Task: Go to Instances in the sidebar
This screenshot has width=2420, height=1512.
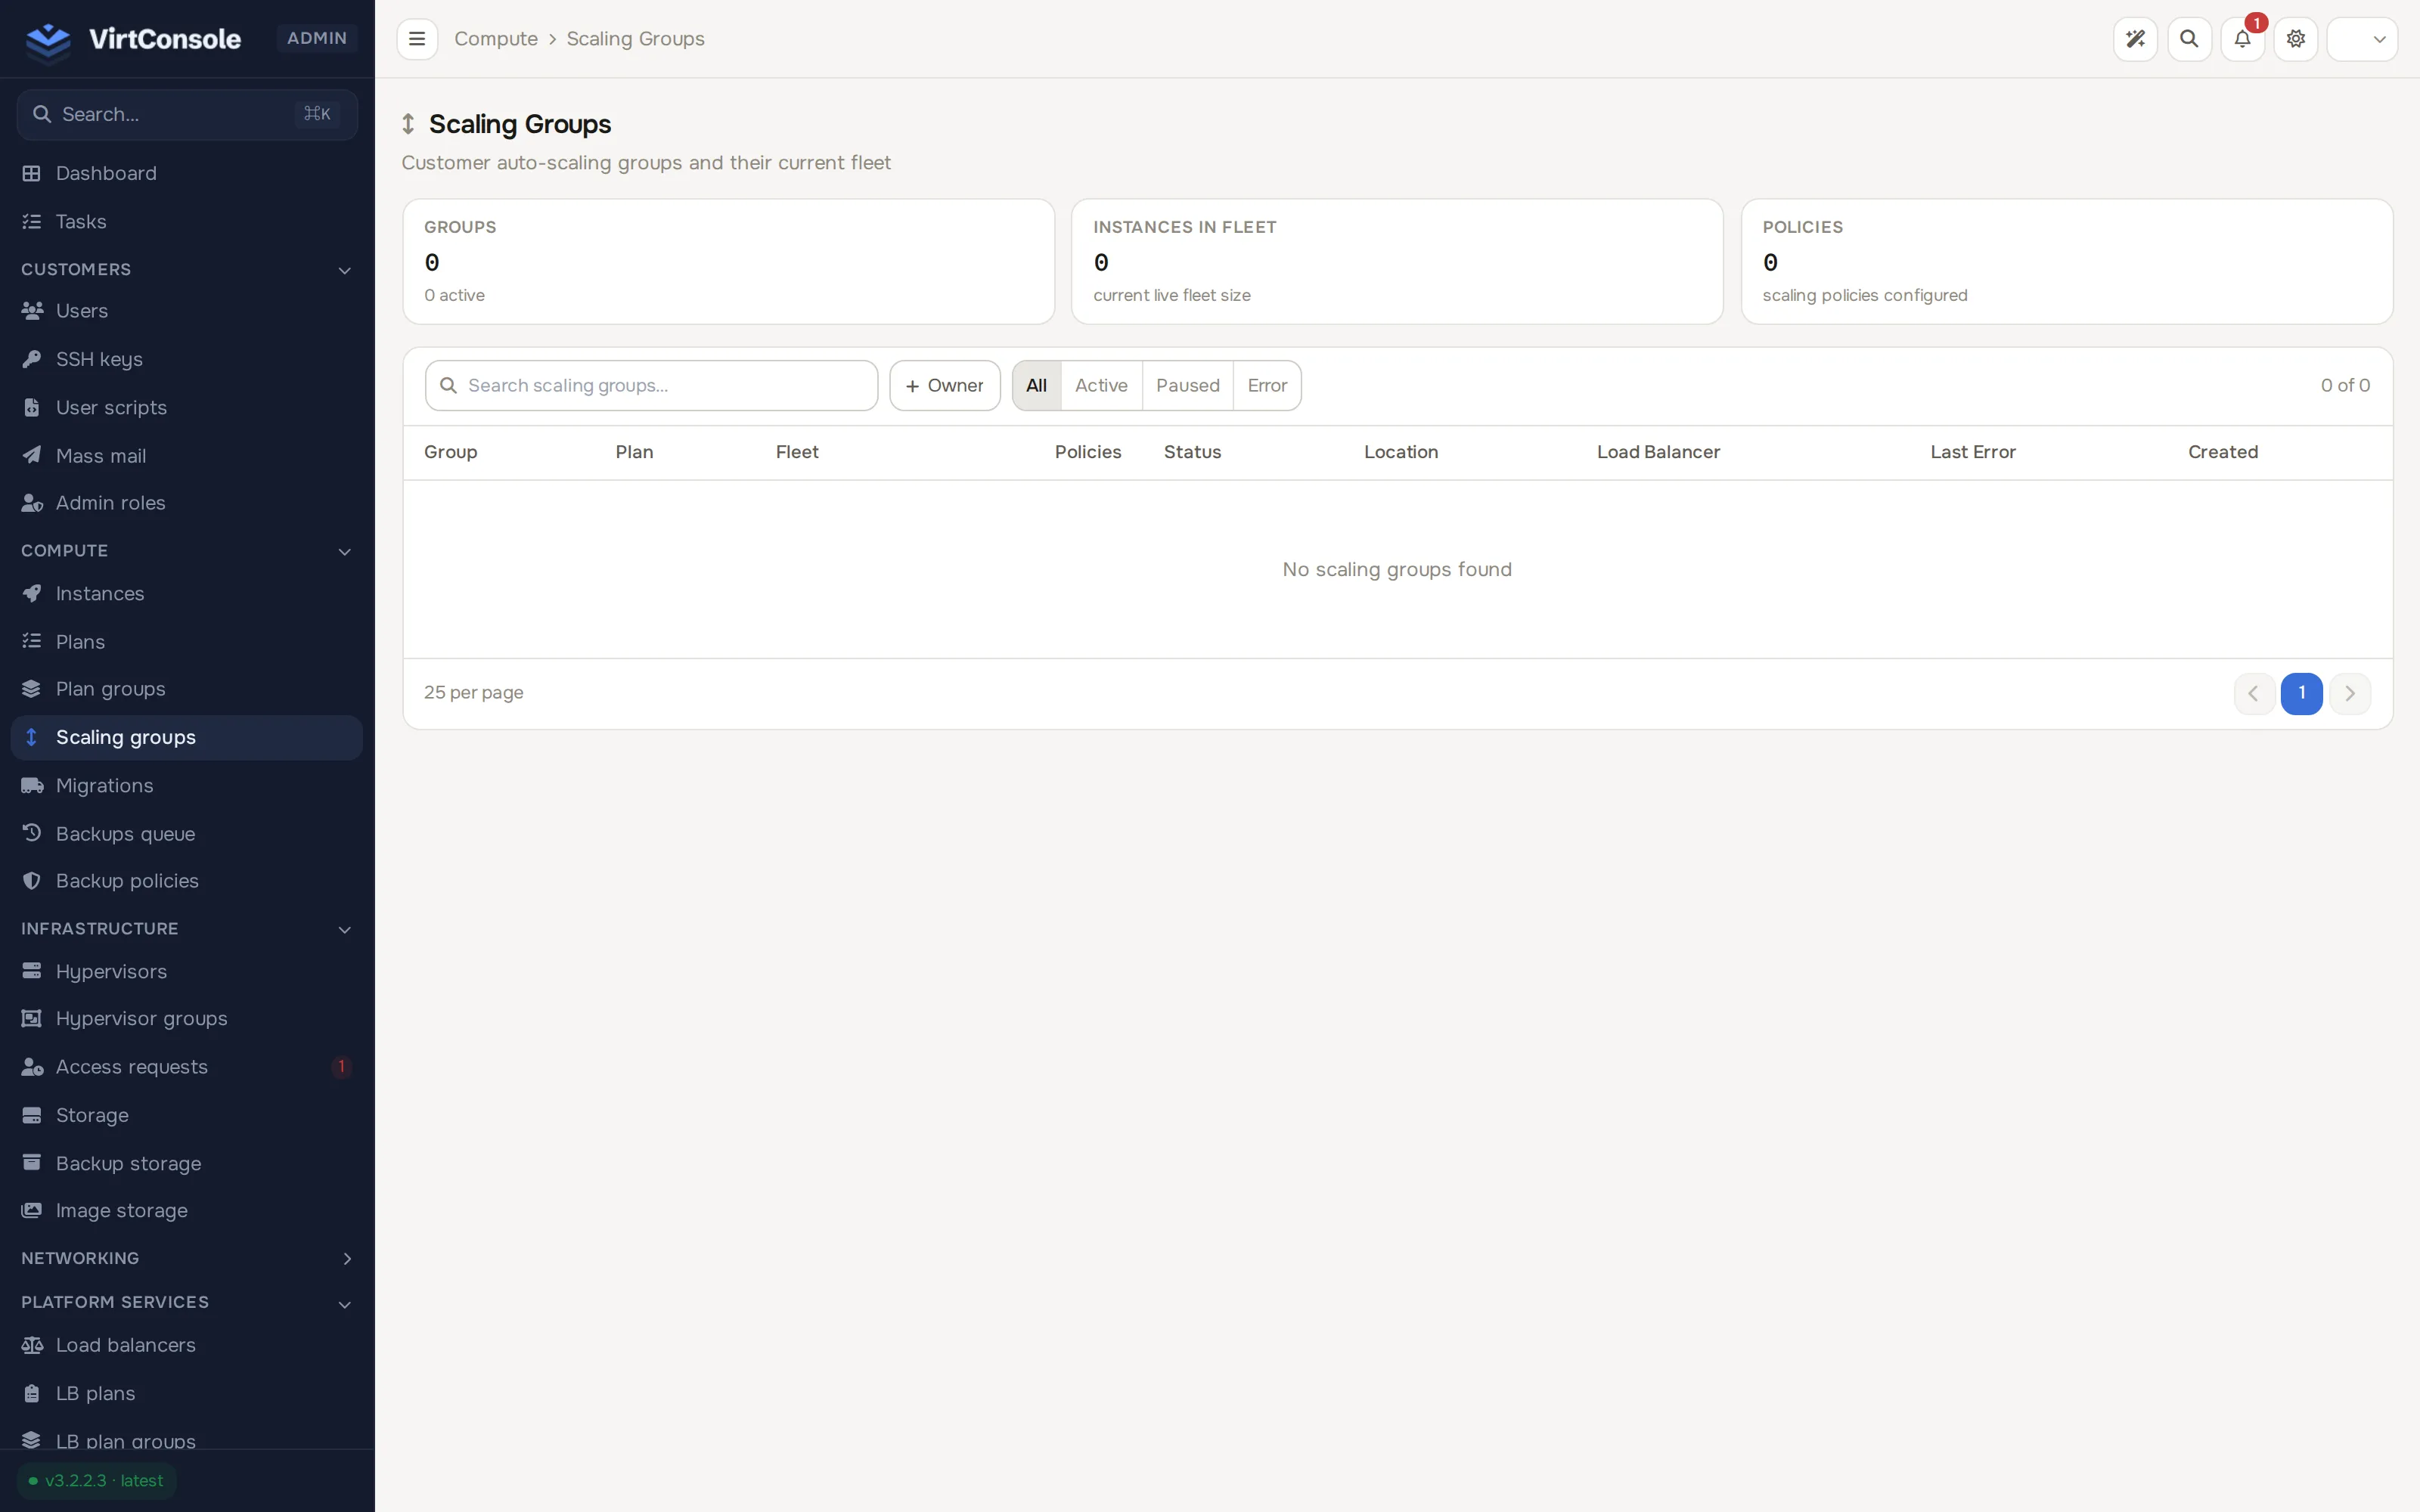Action: point(187,594)
